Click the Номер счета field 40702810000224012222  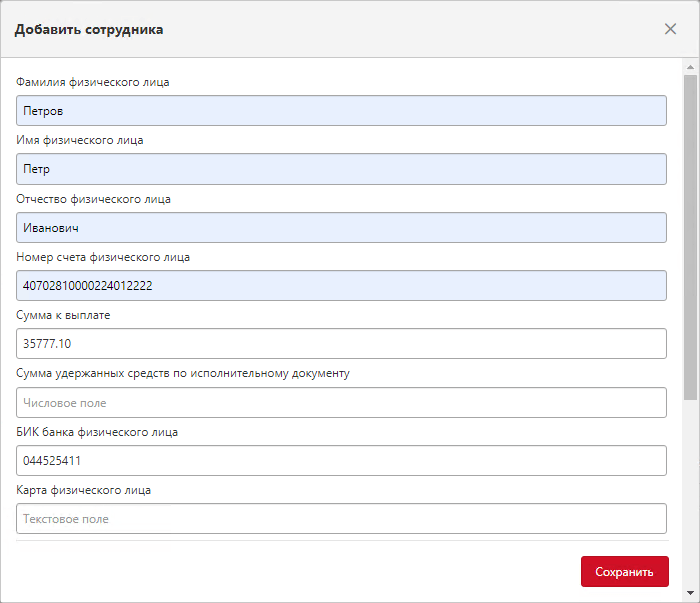pos(342,286)
